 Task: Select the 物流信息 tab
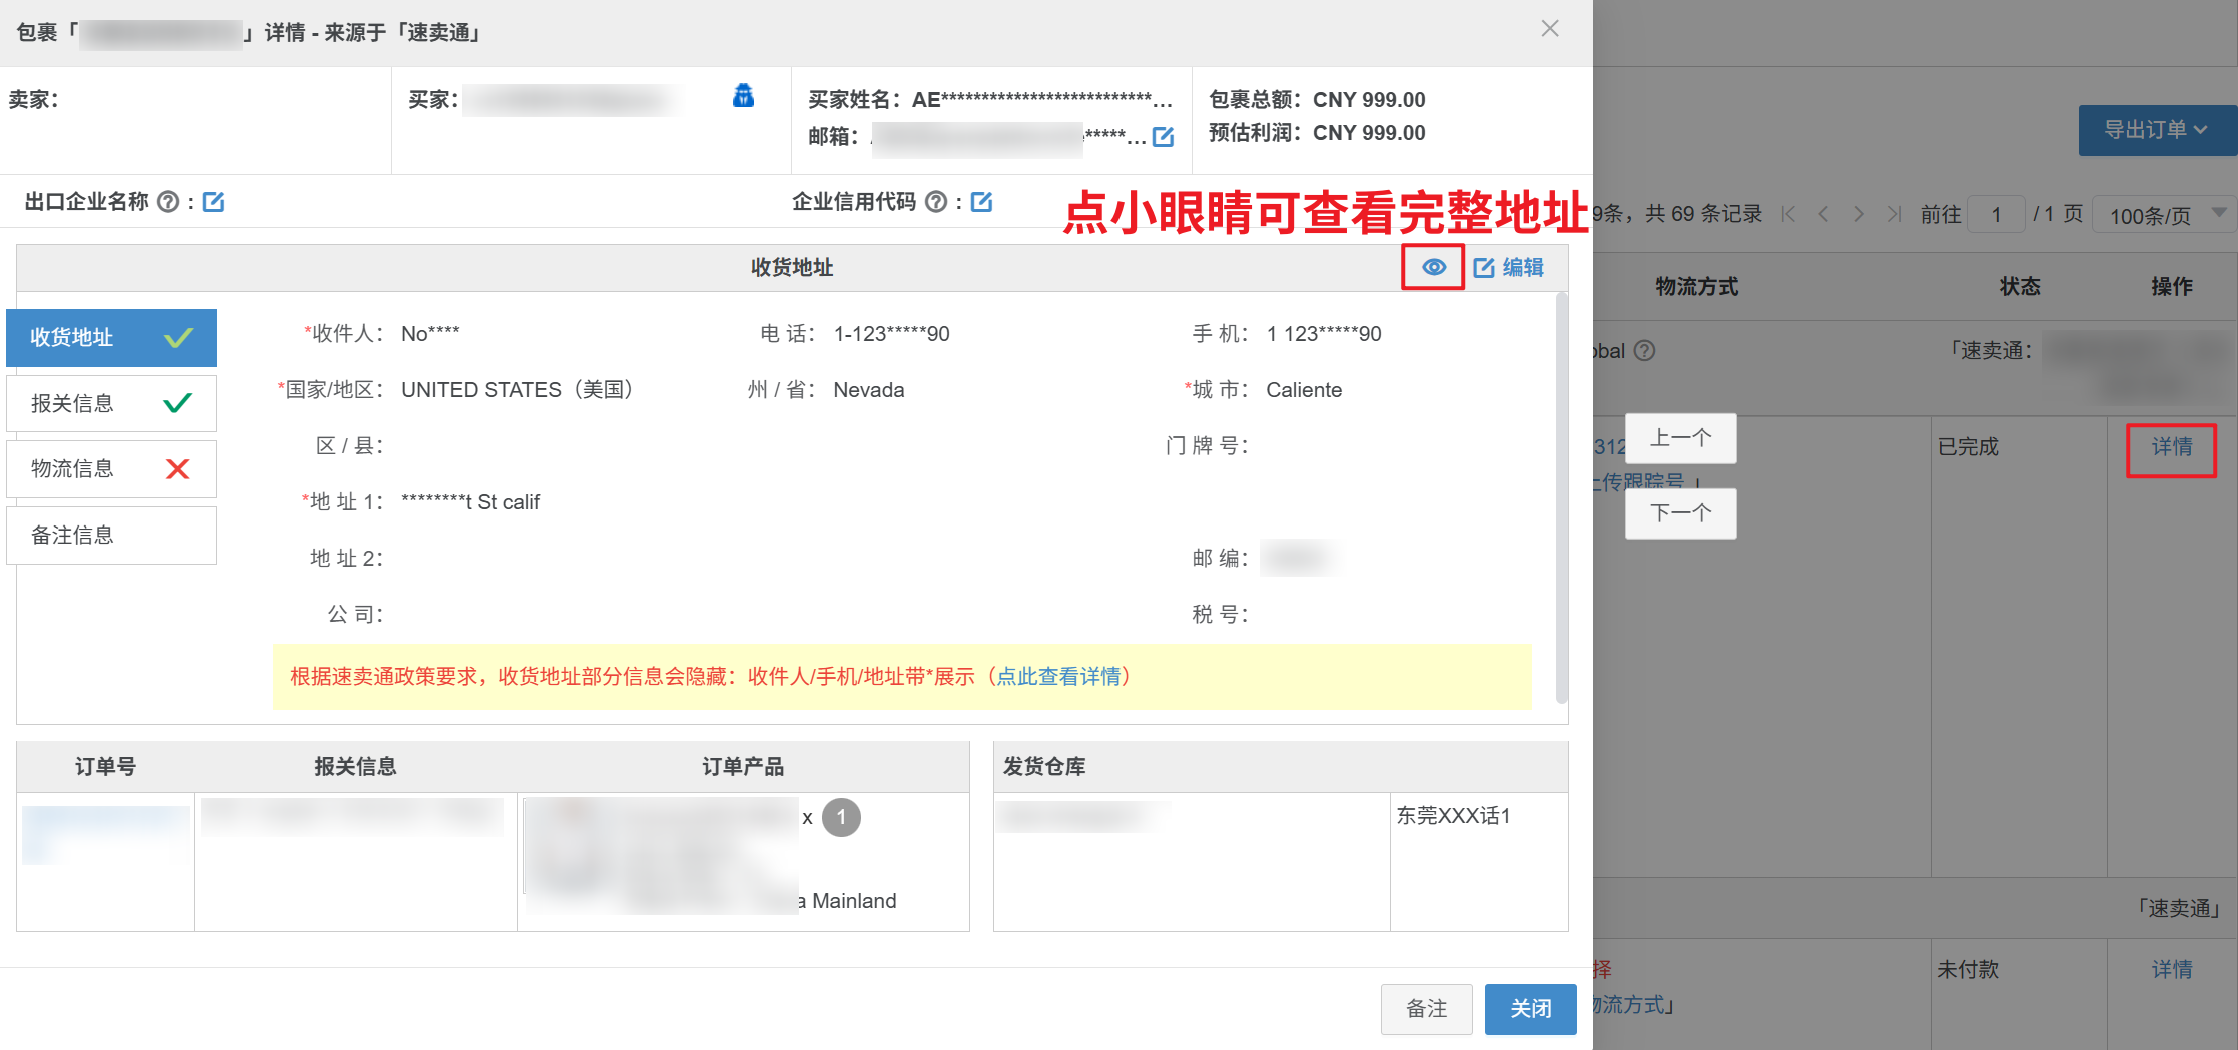coord(111,469)
